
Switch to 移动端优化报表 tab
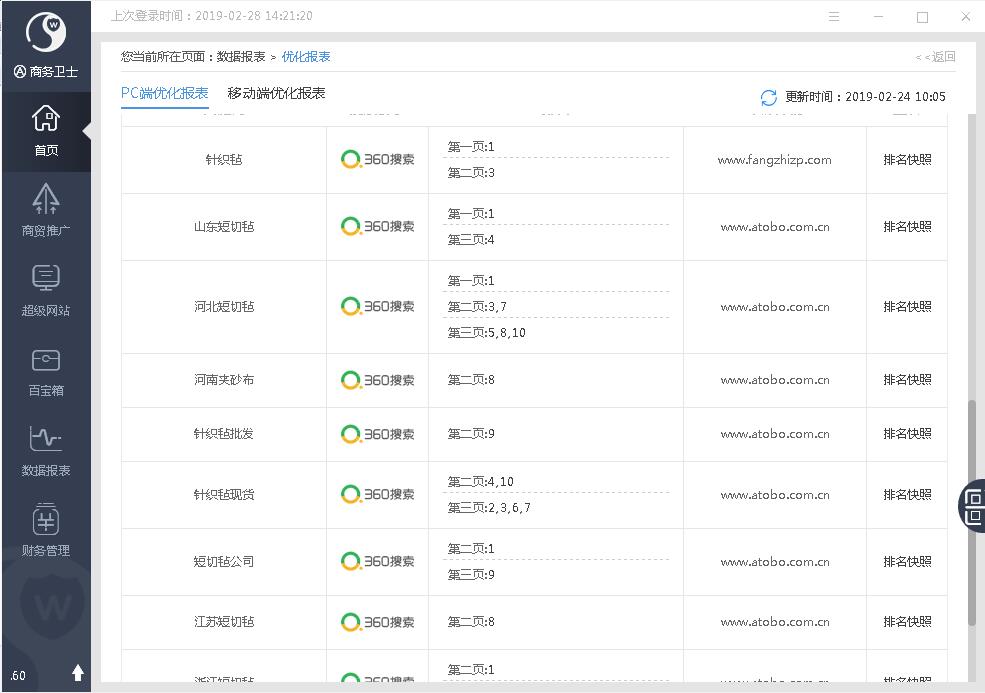coord(276,93)
